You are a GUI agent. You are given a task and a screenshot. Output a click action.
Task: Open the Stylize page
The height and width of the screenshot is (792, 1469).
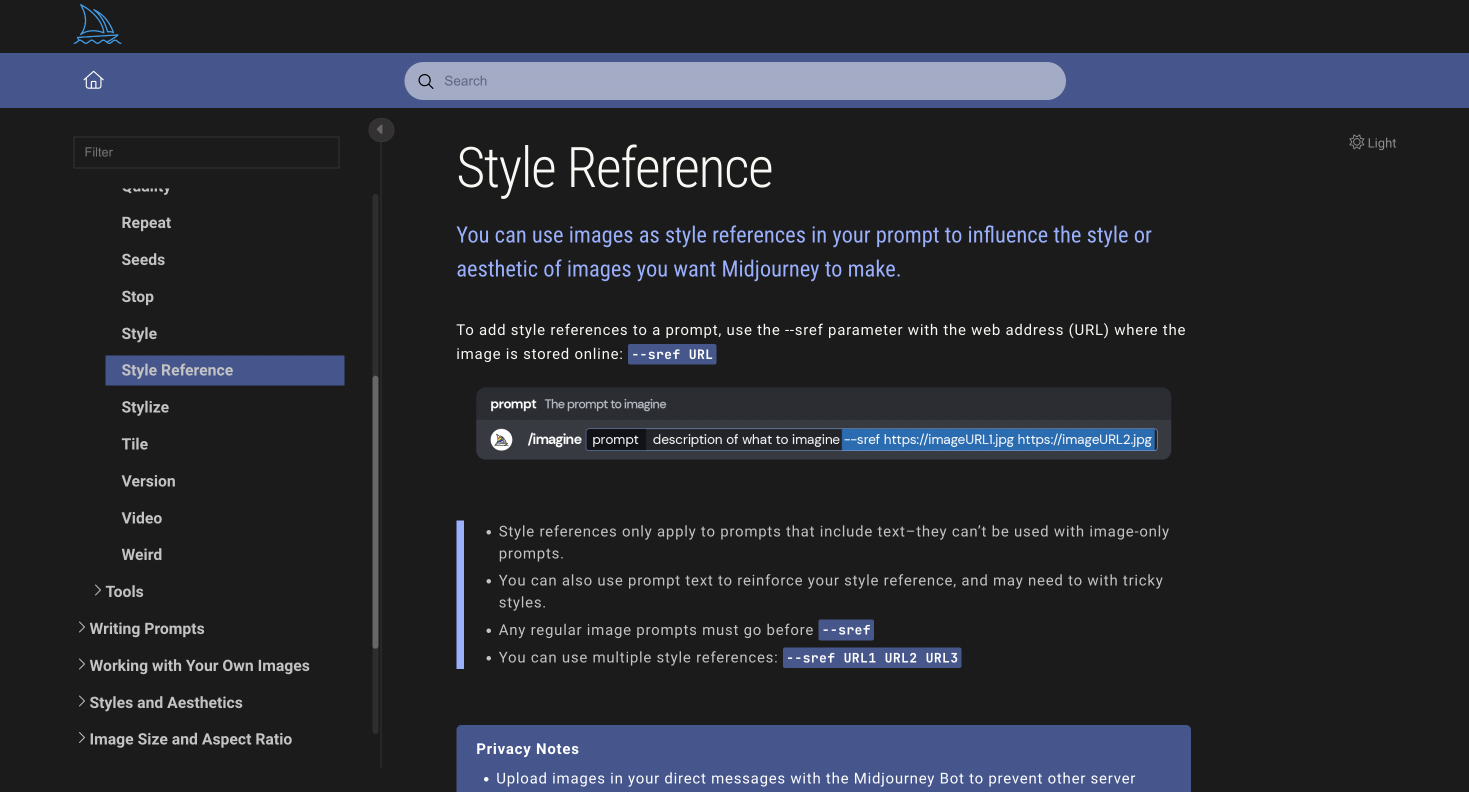pos(145,407)
